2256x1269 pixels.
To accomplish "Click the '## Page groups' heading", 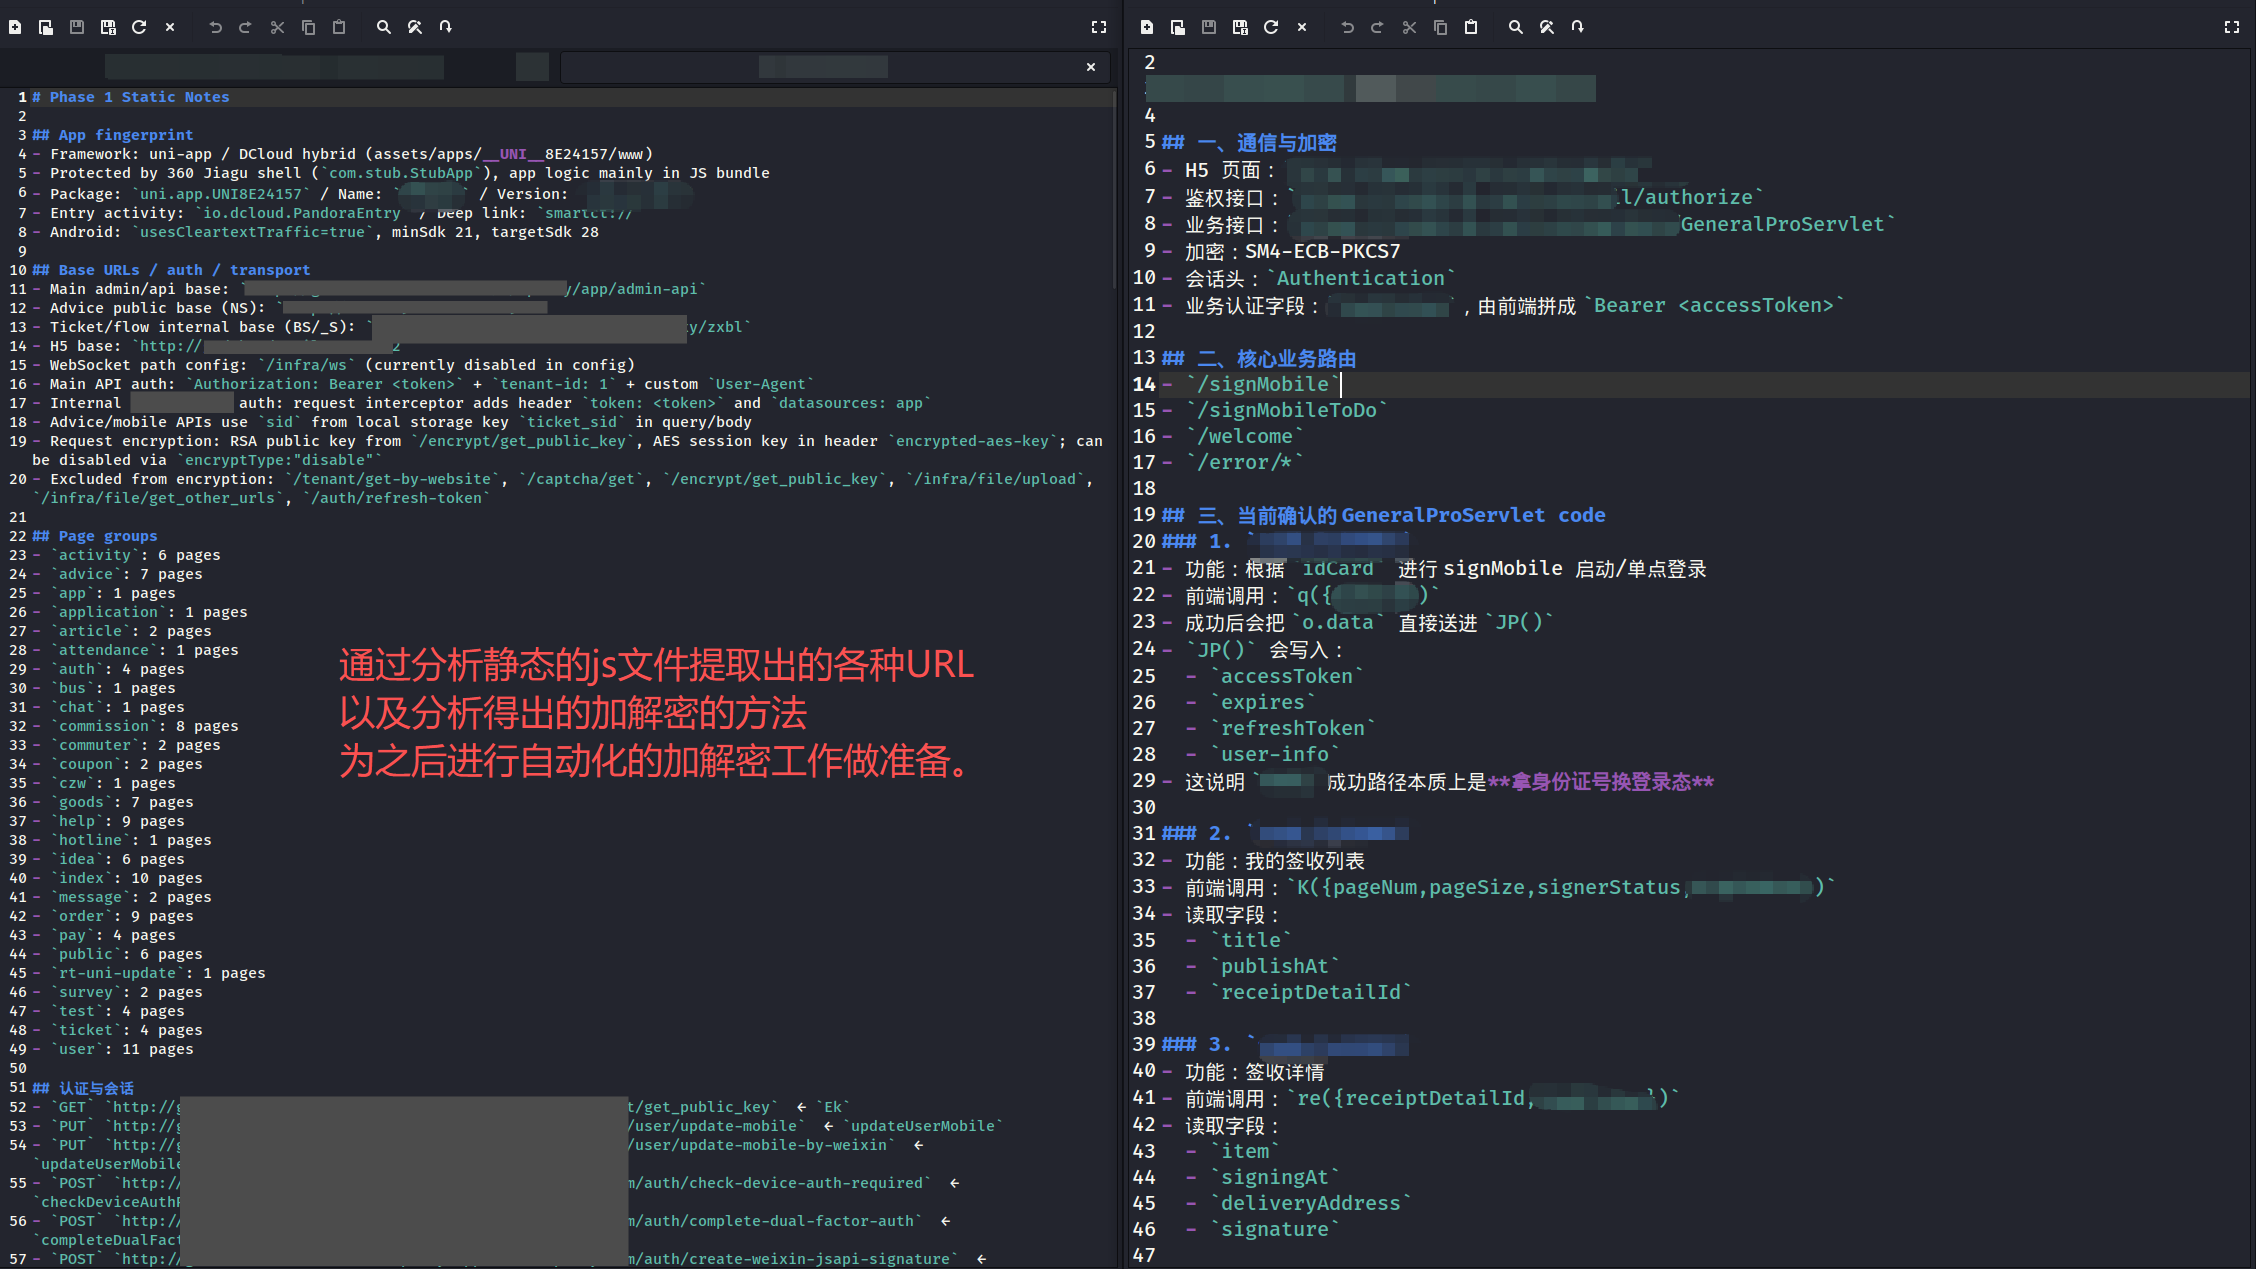I will coord(95,536).
